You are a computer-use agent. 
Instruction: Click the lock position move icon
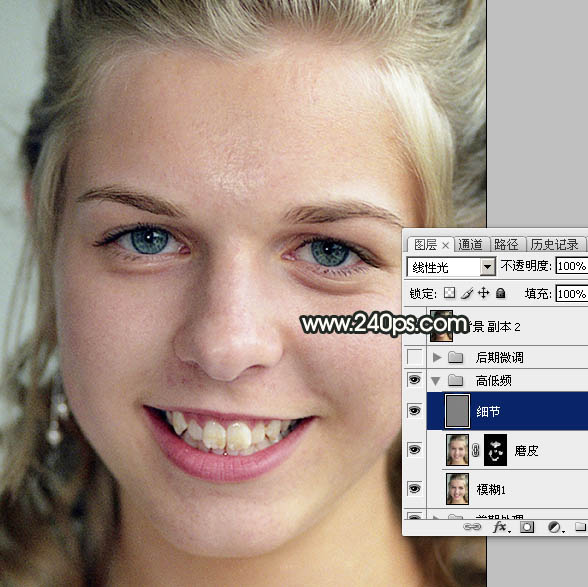(484, 293)
